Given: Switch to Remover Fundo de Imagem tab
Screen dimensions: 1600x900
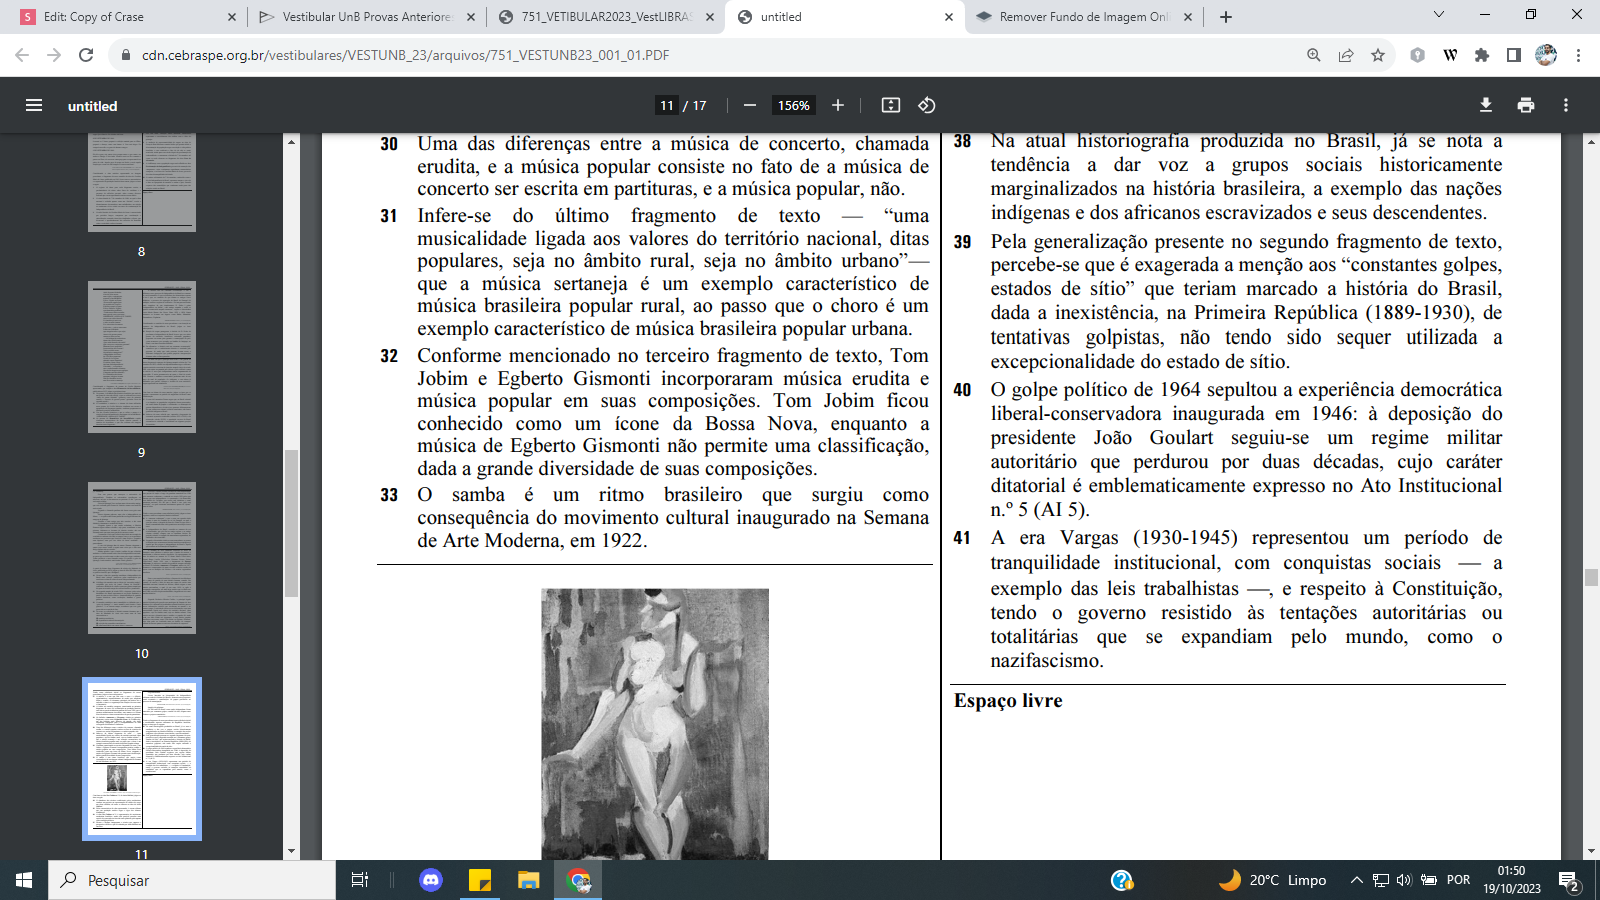Looking at the screenshot, I should (x=1084, y=17).
